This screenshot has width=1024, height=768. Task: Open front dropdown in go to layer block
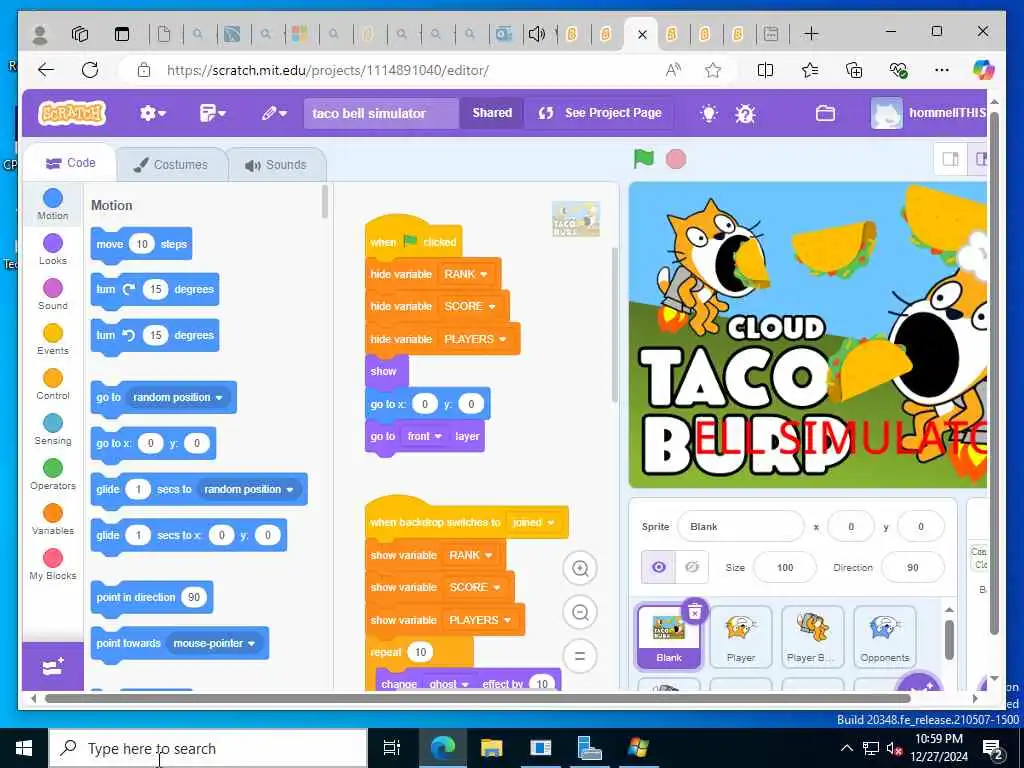tap(424, 436)
